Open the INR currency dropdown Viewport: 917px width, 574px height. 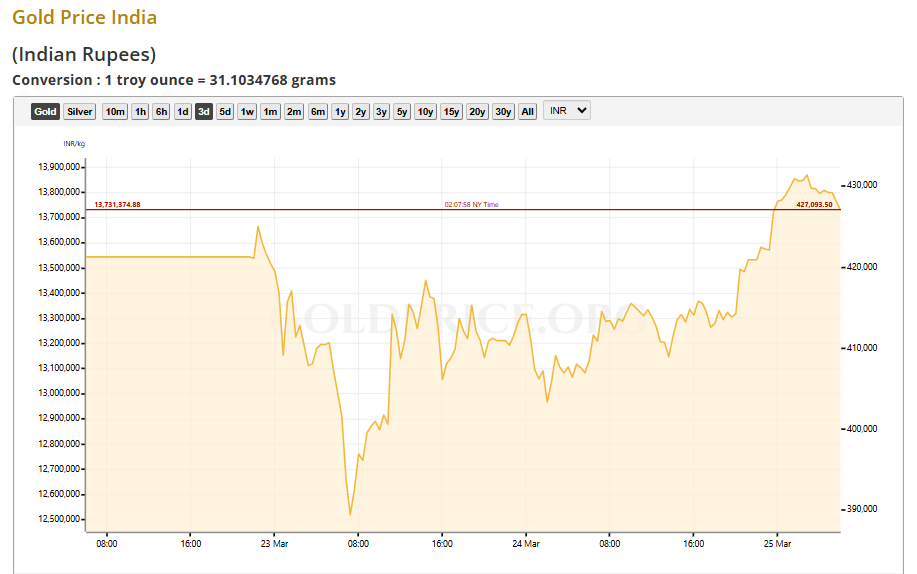(567, 111)
